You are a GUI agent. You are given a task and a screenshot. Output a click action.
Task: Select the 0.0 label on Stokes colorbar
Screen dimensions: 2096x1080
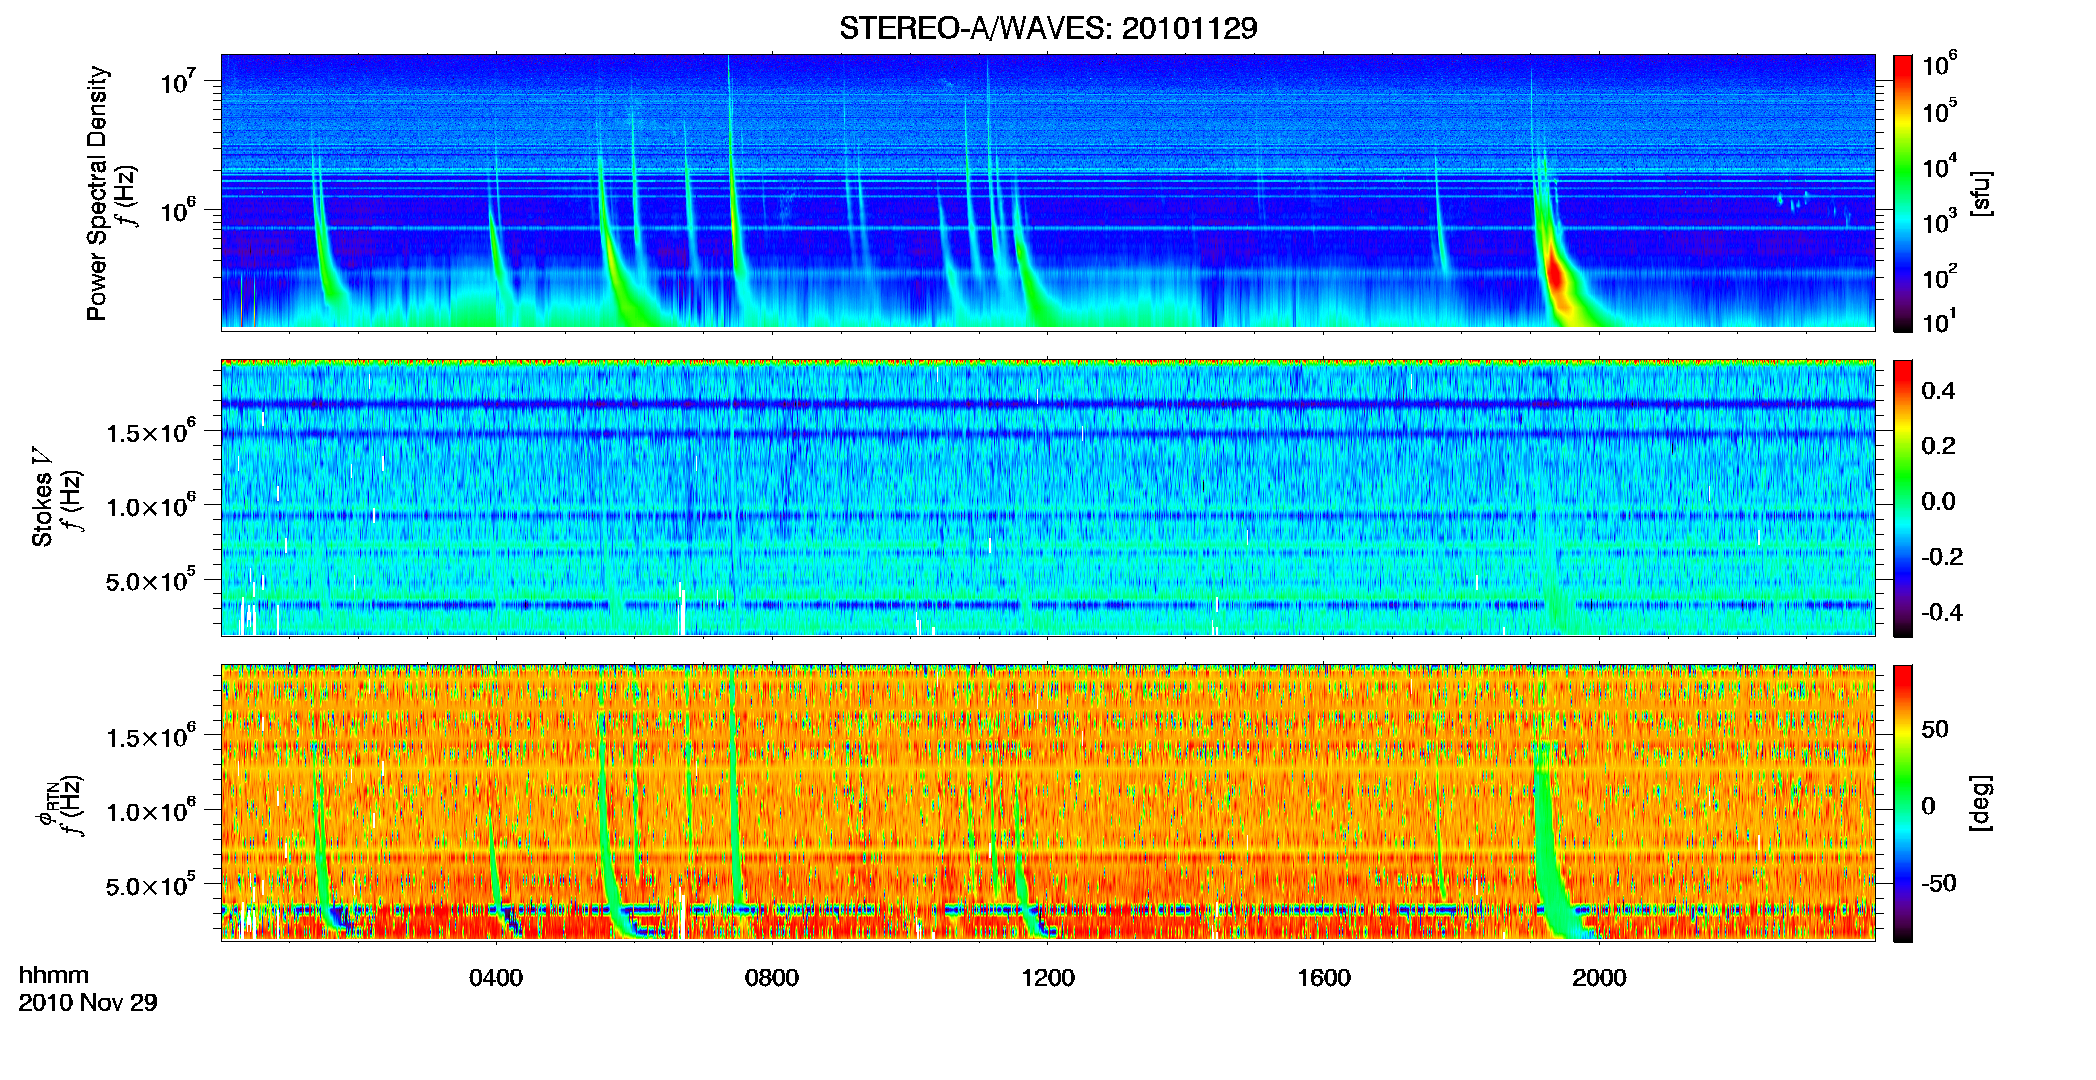1938,502
